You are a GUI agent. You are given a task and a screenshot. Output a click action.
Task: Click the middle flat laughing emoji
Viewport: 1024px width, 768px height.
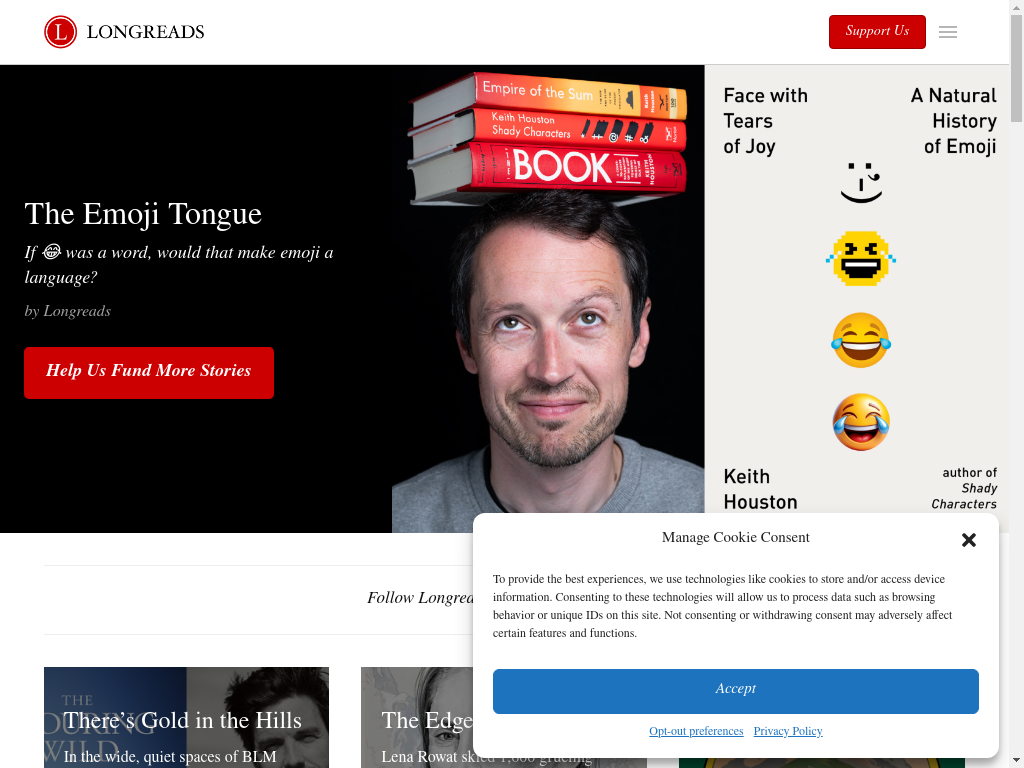click(861, 340)
